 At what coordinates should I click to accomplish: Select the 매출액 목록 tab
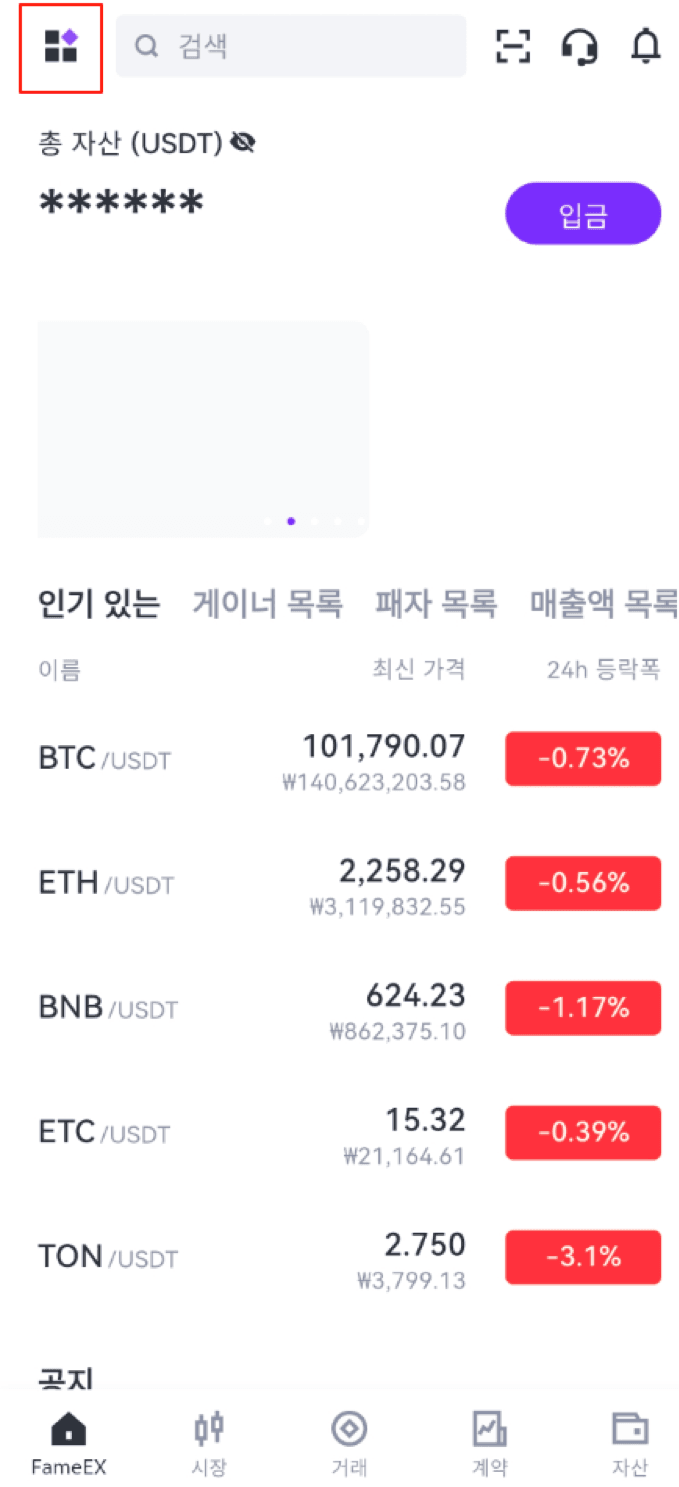tap(604, 604)
